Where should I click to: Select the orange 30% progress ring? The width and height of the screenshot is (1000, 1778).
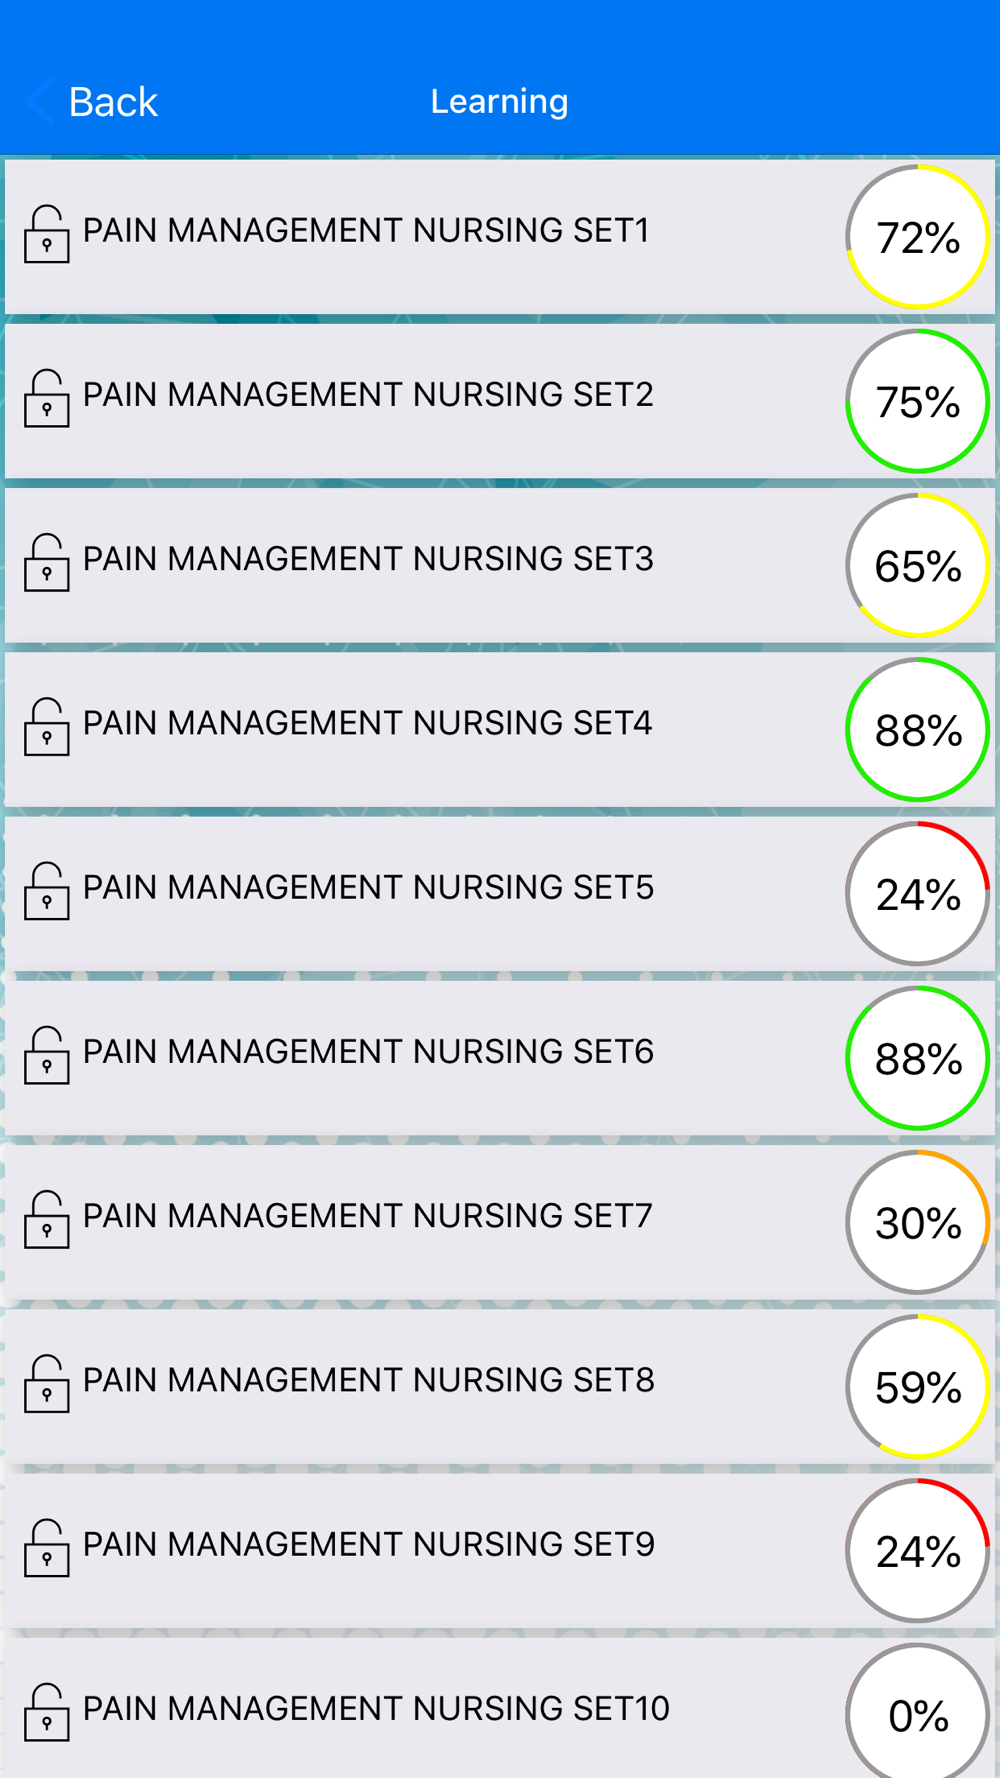pyautogui.click(x=918, y=1222)
